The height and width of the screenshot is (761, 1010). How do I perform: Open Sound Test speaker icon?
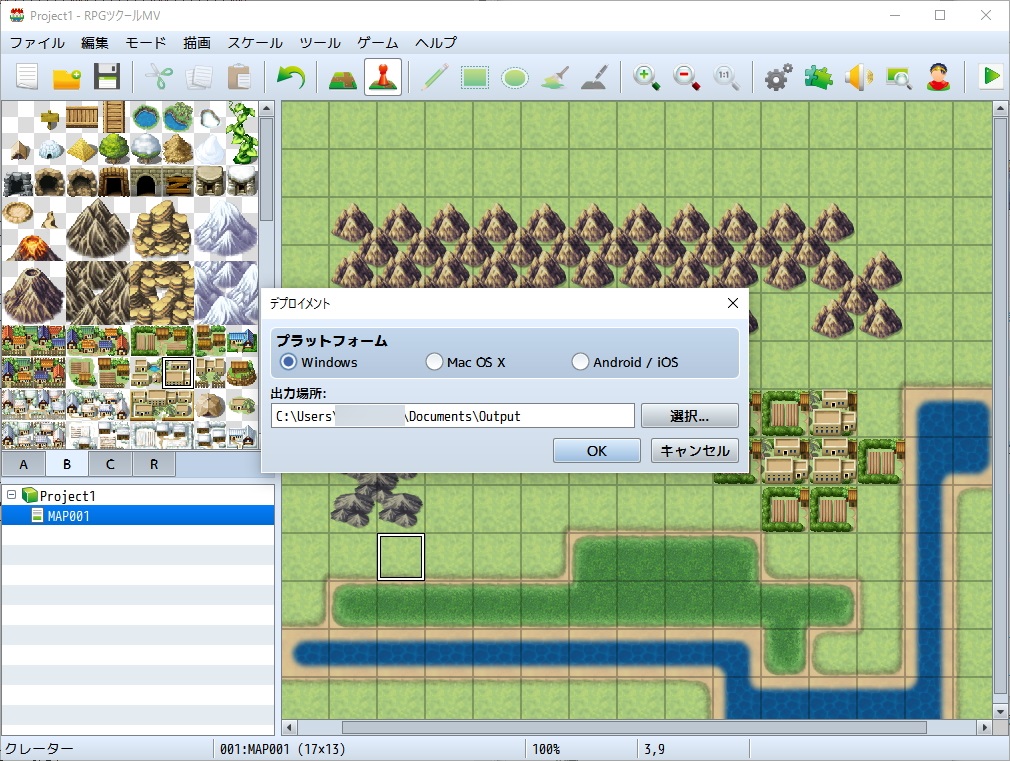tap(858, 77)
